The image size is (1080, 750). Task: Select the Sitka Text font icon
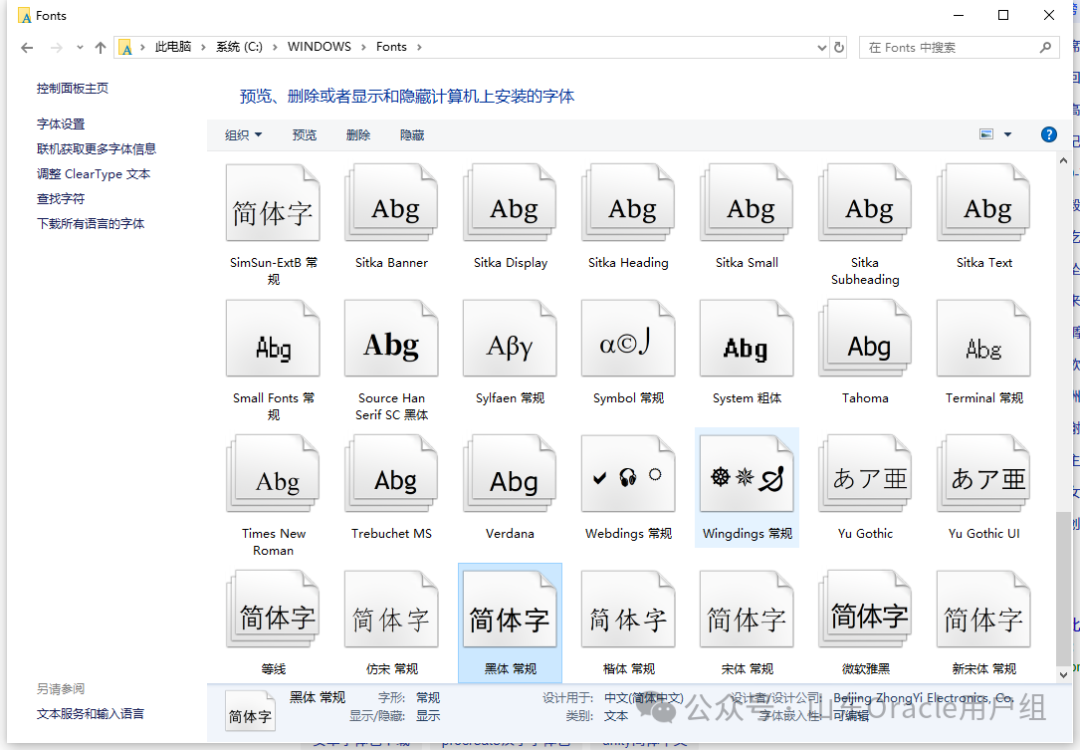(984, 203)
